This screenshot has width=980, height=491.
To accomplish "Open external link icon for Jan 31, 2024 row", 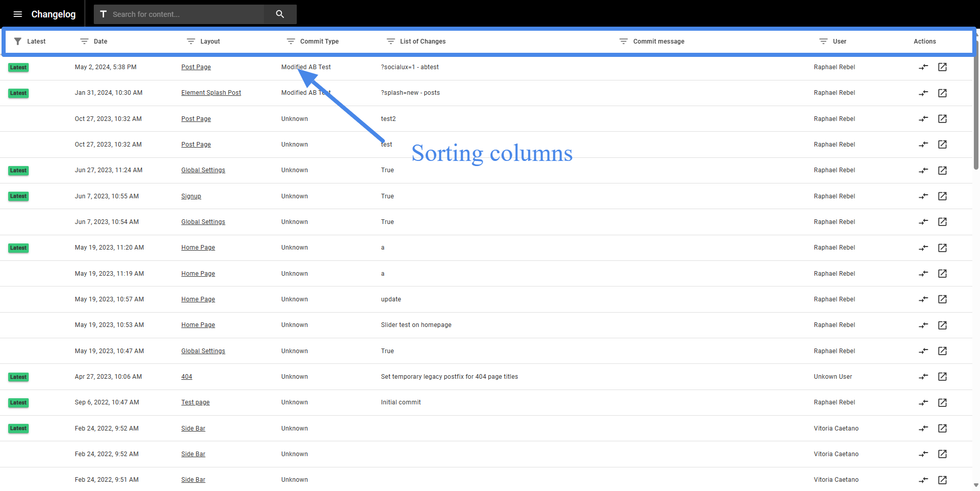I will tap(942, 93).
